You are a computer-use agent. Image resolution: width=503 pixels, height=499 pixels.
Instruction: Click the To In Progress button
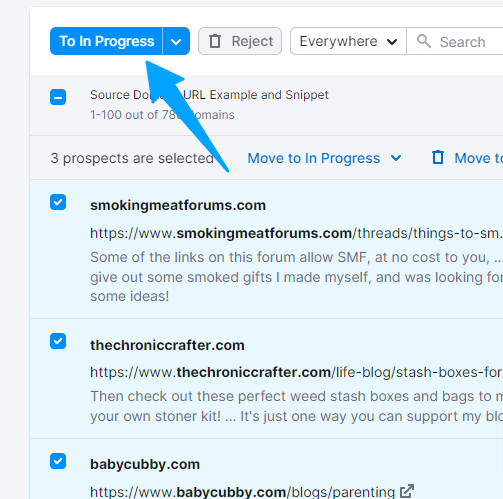click(x=106, y=41)
